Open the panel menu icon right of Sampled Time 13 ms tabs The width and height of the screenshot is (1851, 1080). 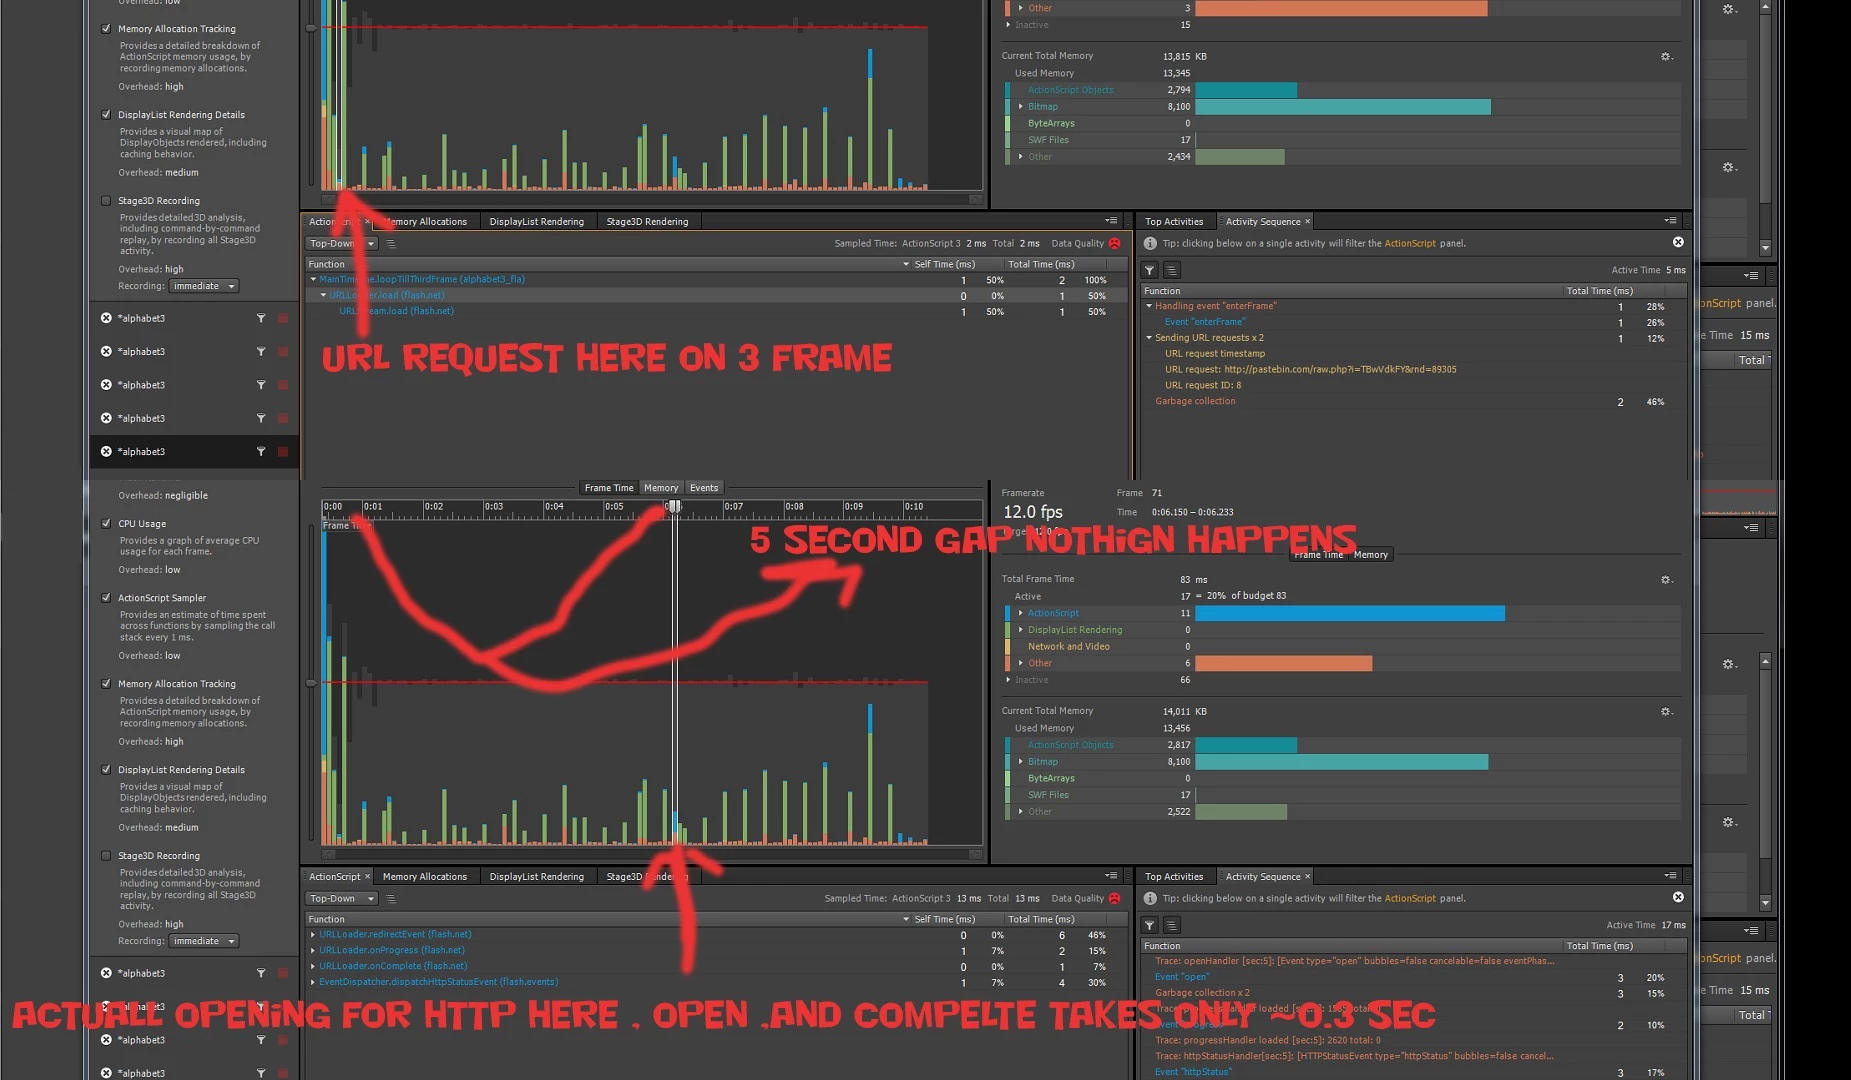tap(1111, 876)
